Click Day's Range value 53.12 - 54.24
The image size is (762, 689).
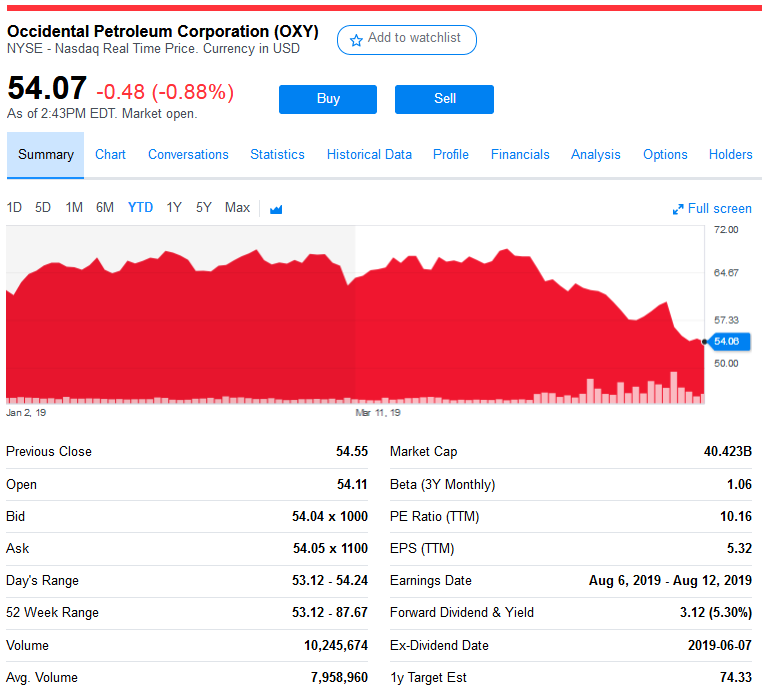click(x=330, y=581)
